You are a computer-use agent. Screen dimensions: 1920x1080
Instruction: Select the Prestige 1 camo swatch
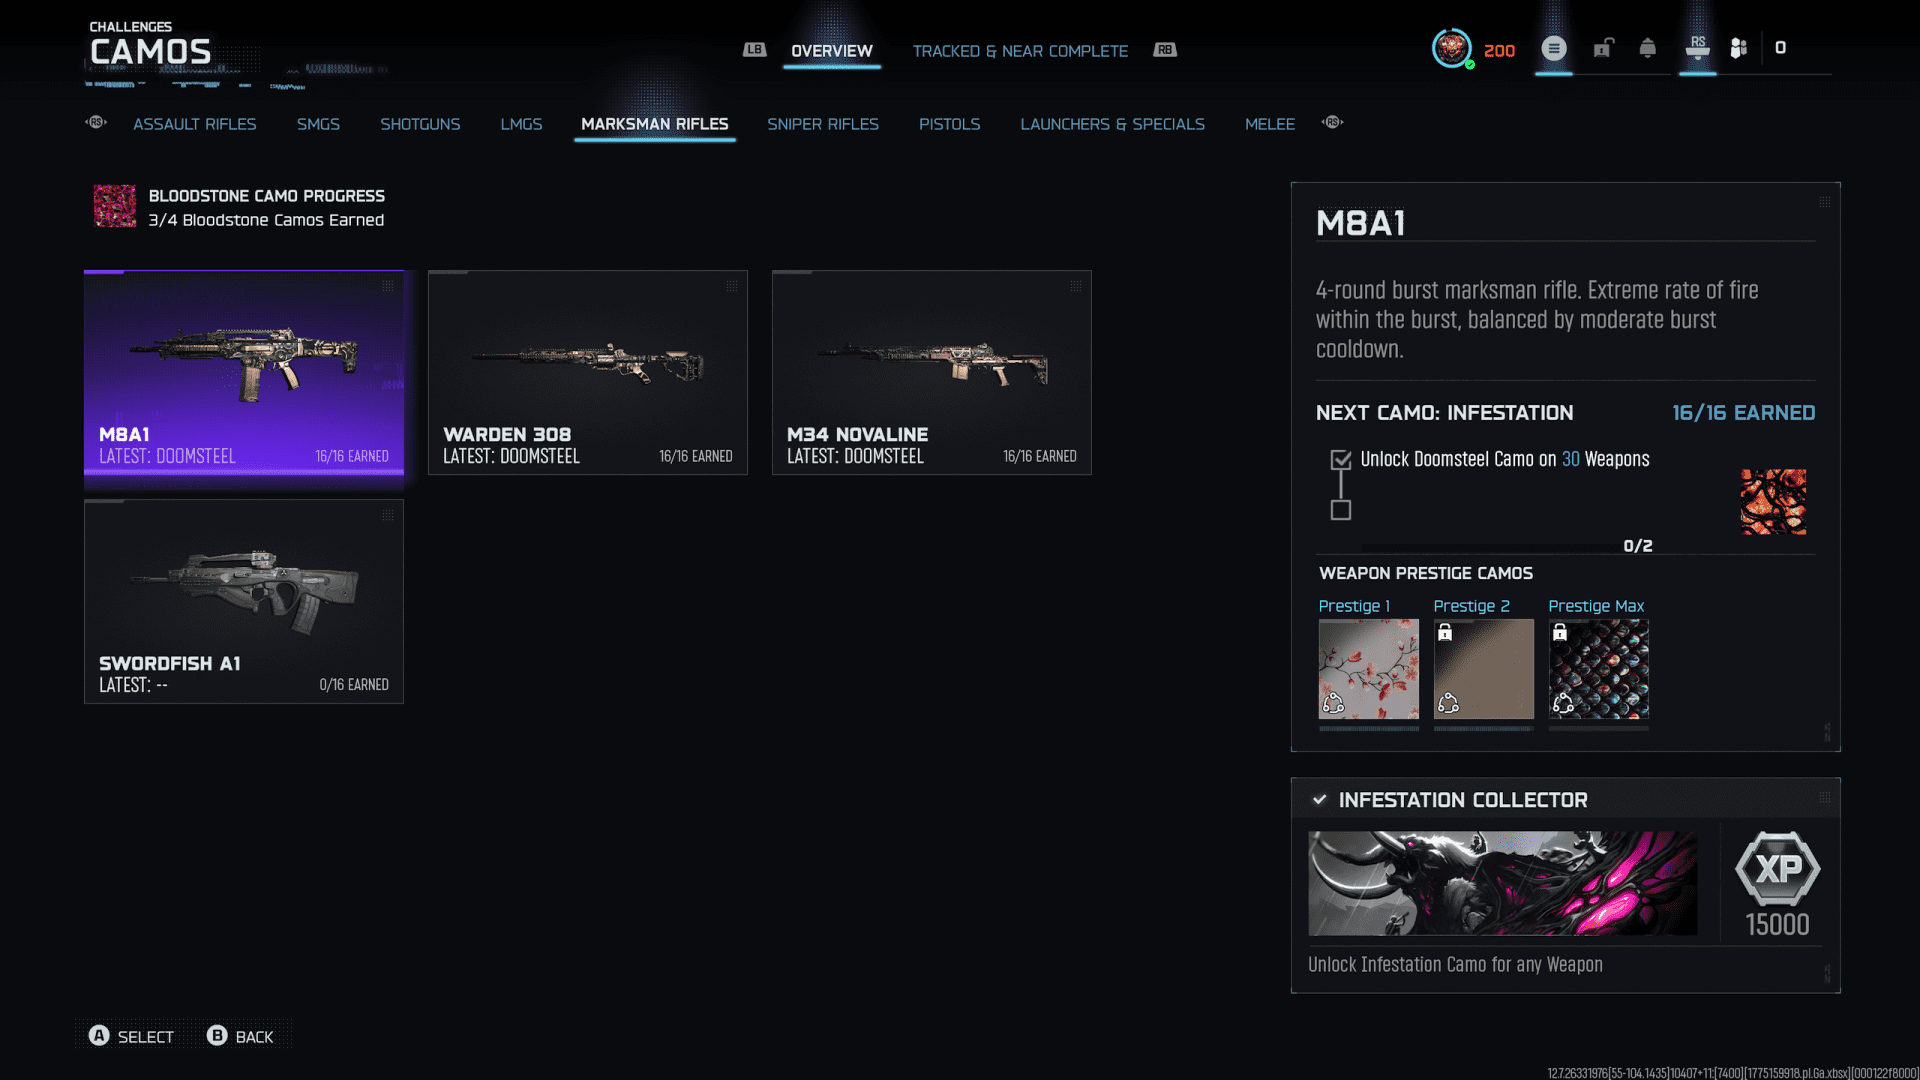point(1368,668)
